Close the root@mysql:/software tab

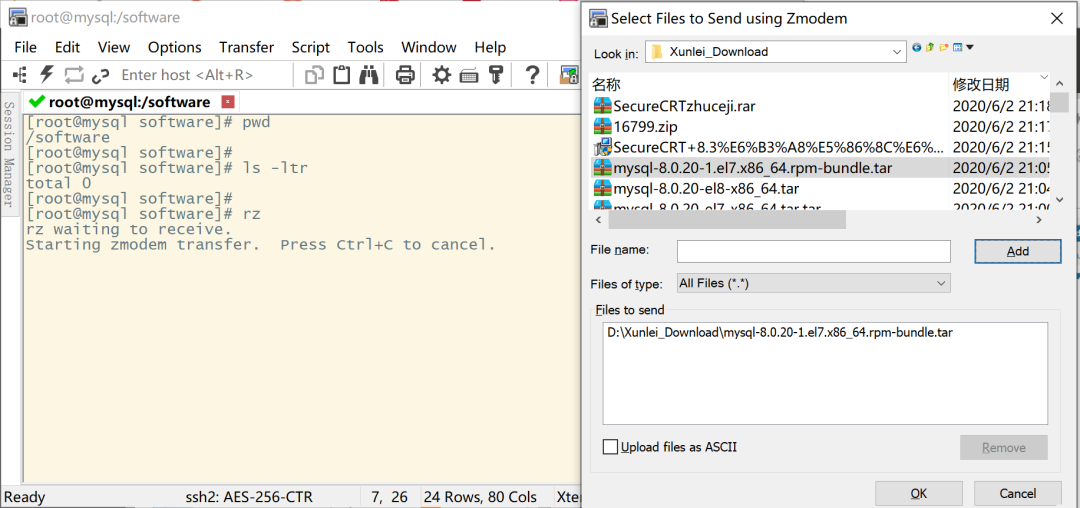(227, 102)
